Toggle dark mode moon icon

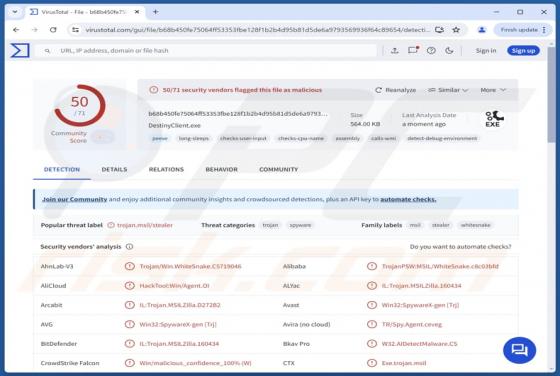pyautogui.click(x=449, y=51)
